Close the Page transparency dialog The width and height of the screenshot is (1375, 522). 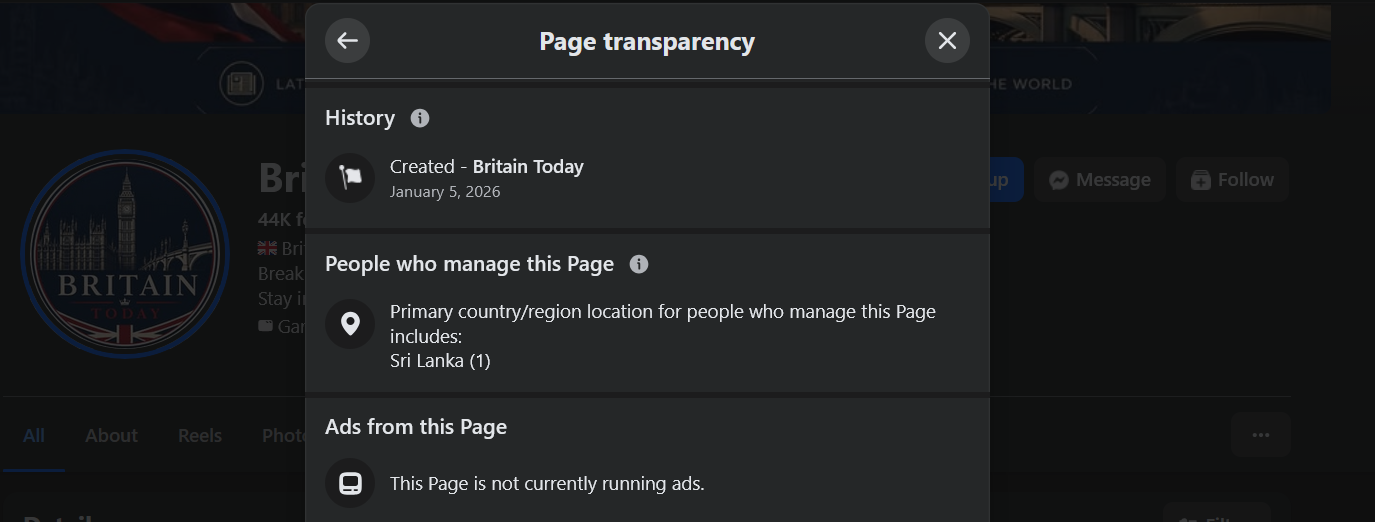pos(947,41)
